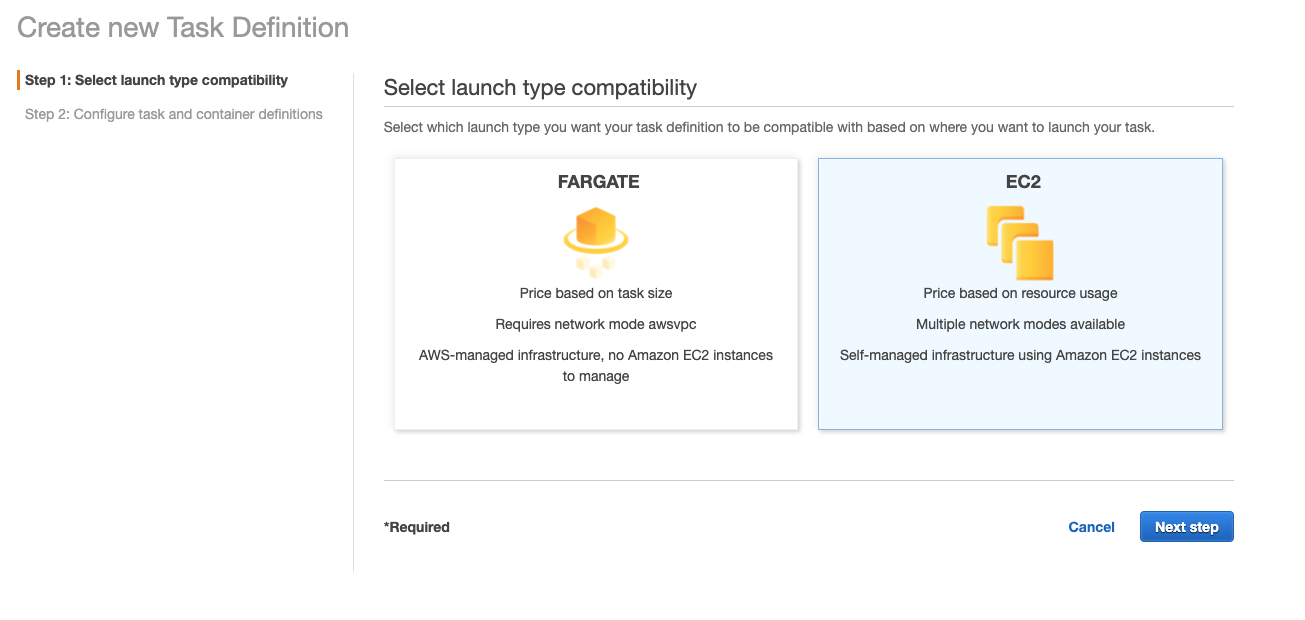Screen dimensions: 1305x620
Task: Click the launch type instruction sentence
Action: 769,128
